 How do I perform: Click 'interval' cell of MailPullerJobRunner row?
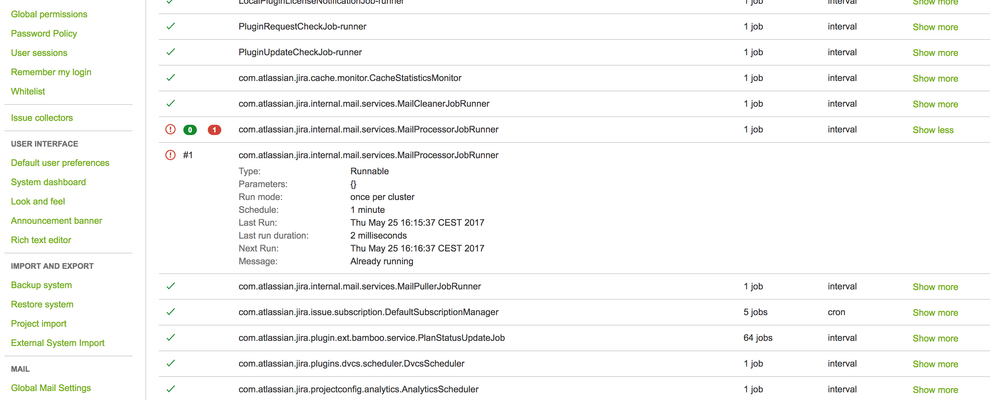842,287
